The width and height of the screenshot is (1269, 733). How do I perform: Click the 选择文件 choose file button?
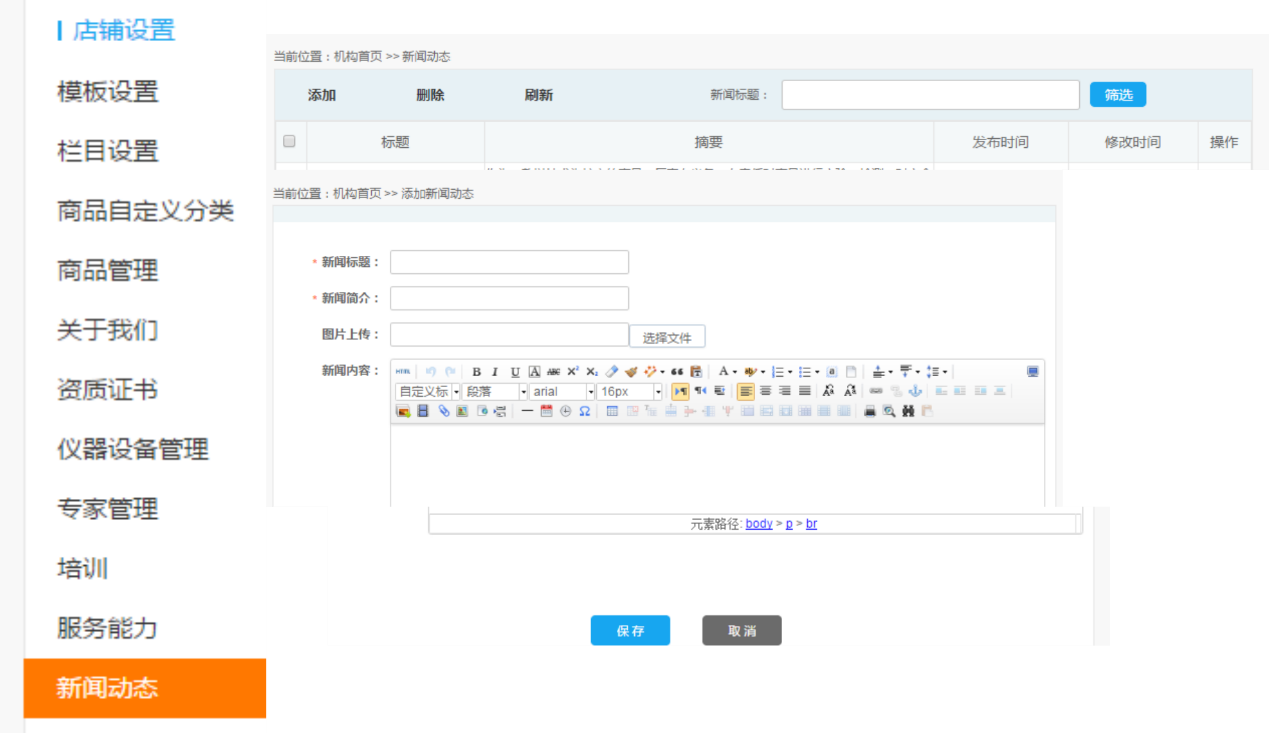point(667,337)
